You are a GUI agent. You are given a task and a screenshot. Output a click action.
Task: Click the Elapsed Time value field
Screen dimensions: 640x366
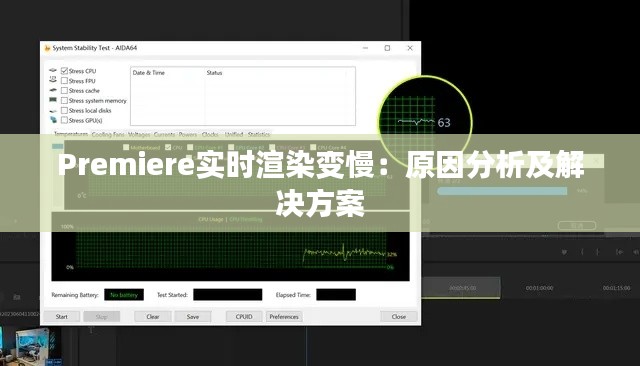click(x=336, y=295)
